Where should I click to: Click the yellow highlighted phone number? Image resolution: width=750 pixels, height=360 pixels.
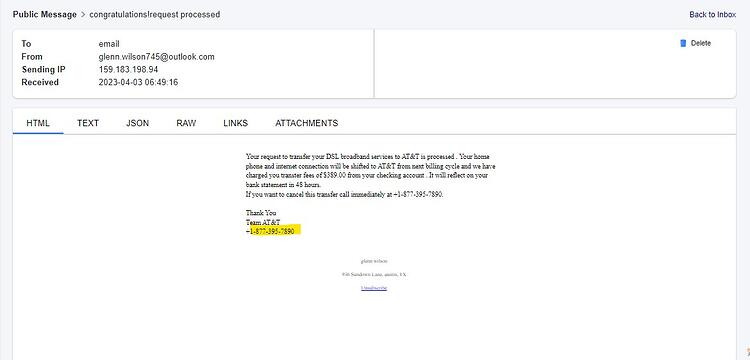tap(273, 231)
